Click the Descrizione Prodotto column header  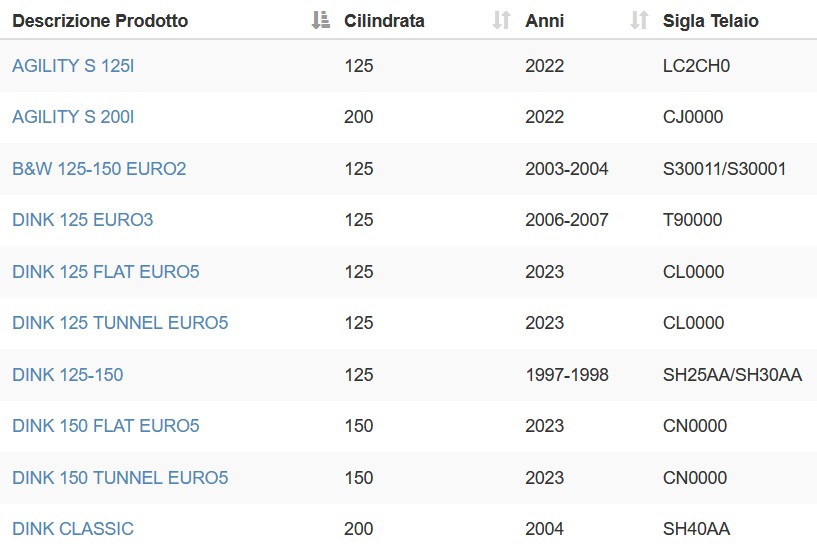point(100,21)
